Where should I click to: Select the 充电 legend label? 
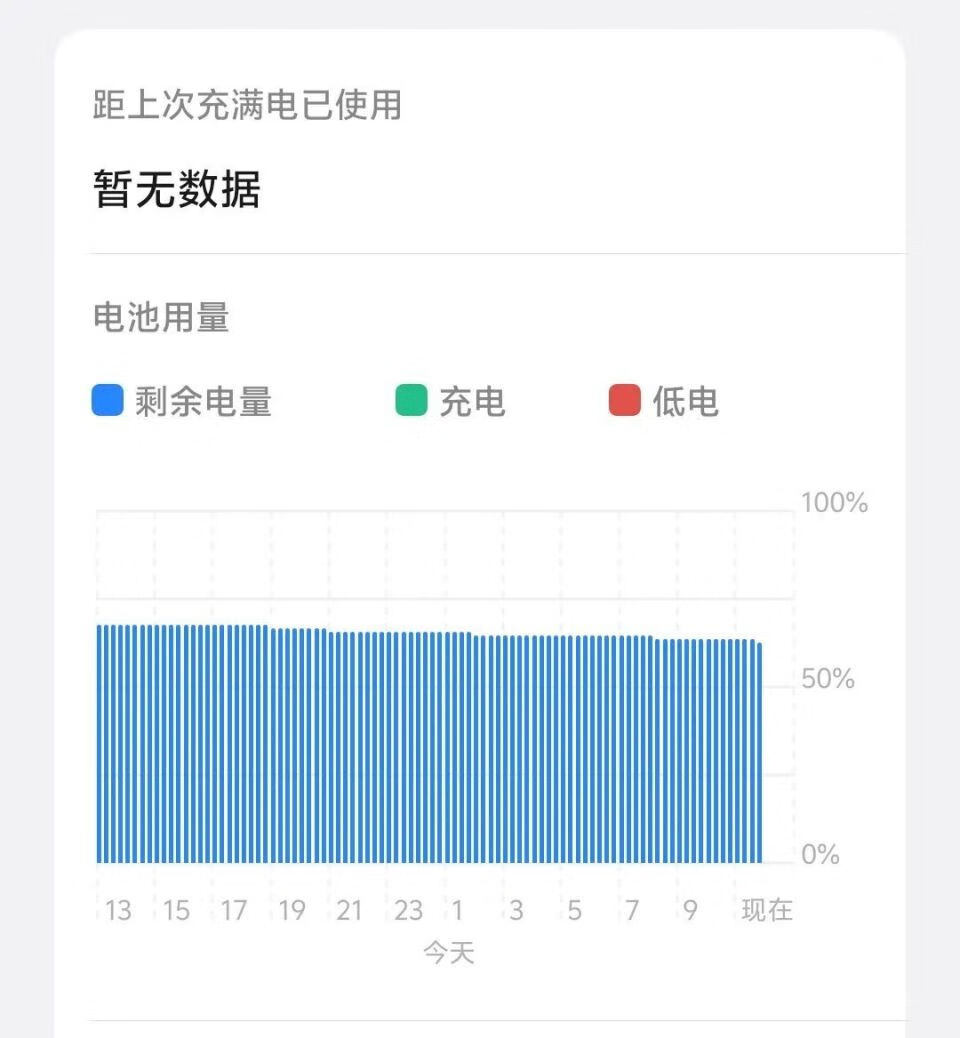472,402
